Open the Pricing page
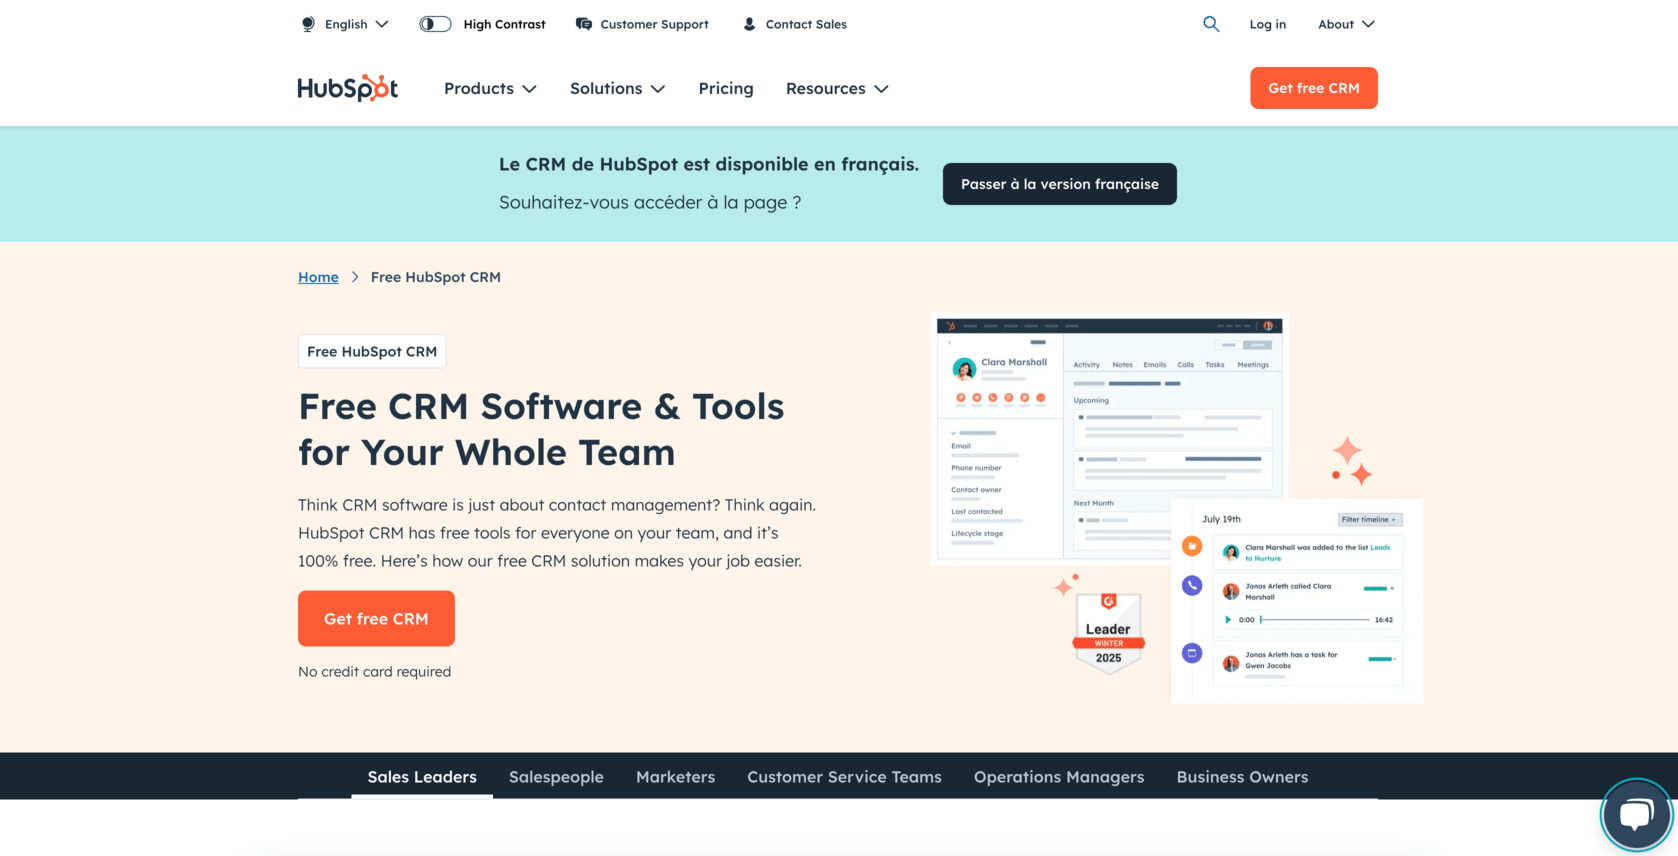The image size is (1678, 856). pos(726,88)
